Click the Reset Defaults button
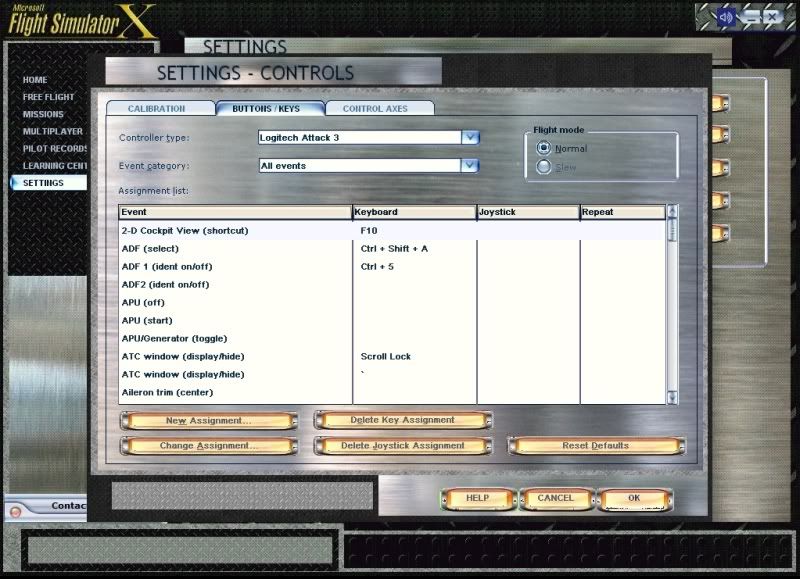 [x=595, y=445]
